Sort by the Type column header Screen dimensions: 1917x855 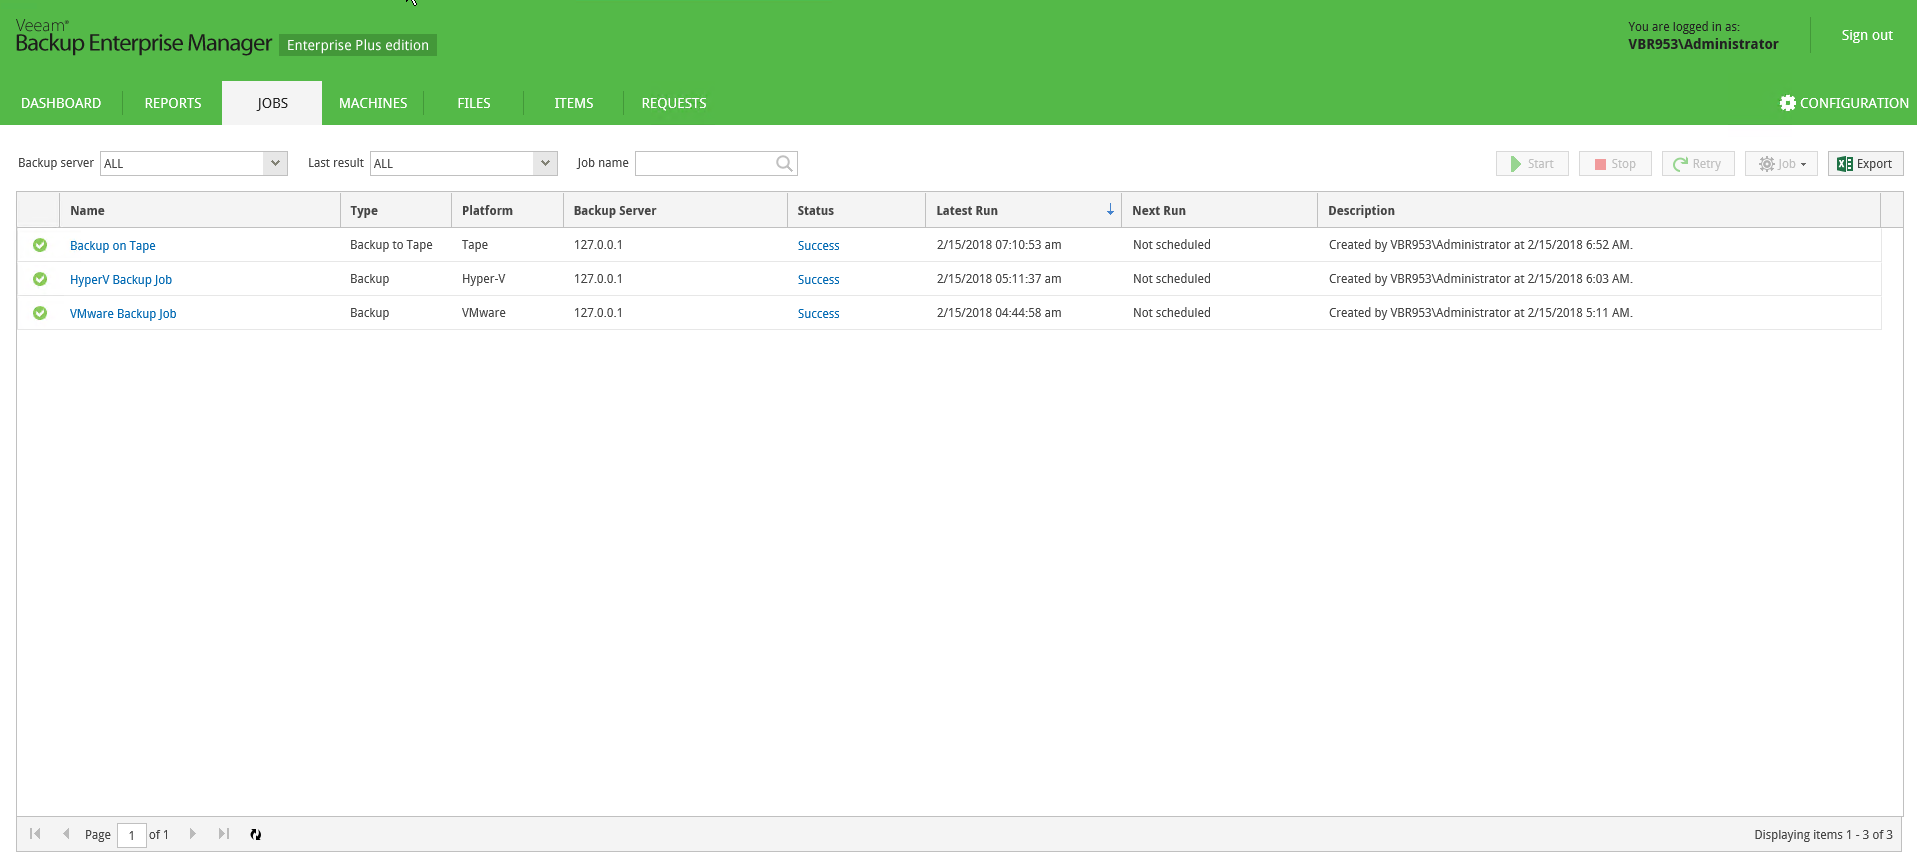396,210
